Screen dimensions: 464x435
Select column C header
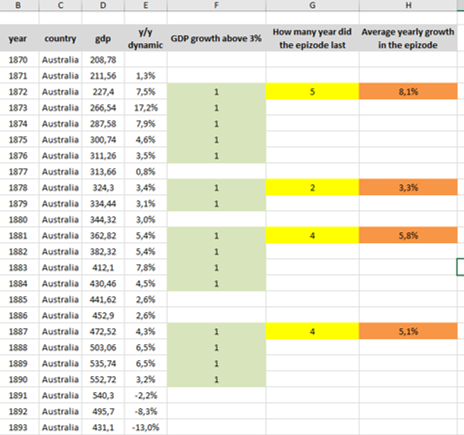(x=60, y=5)
